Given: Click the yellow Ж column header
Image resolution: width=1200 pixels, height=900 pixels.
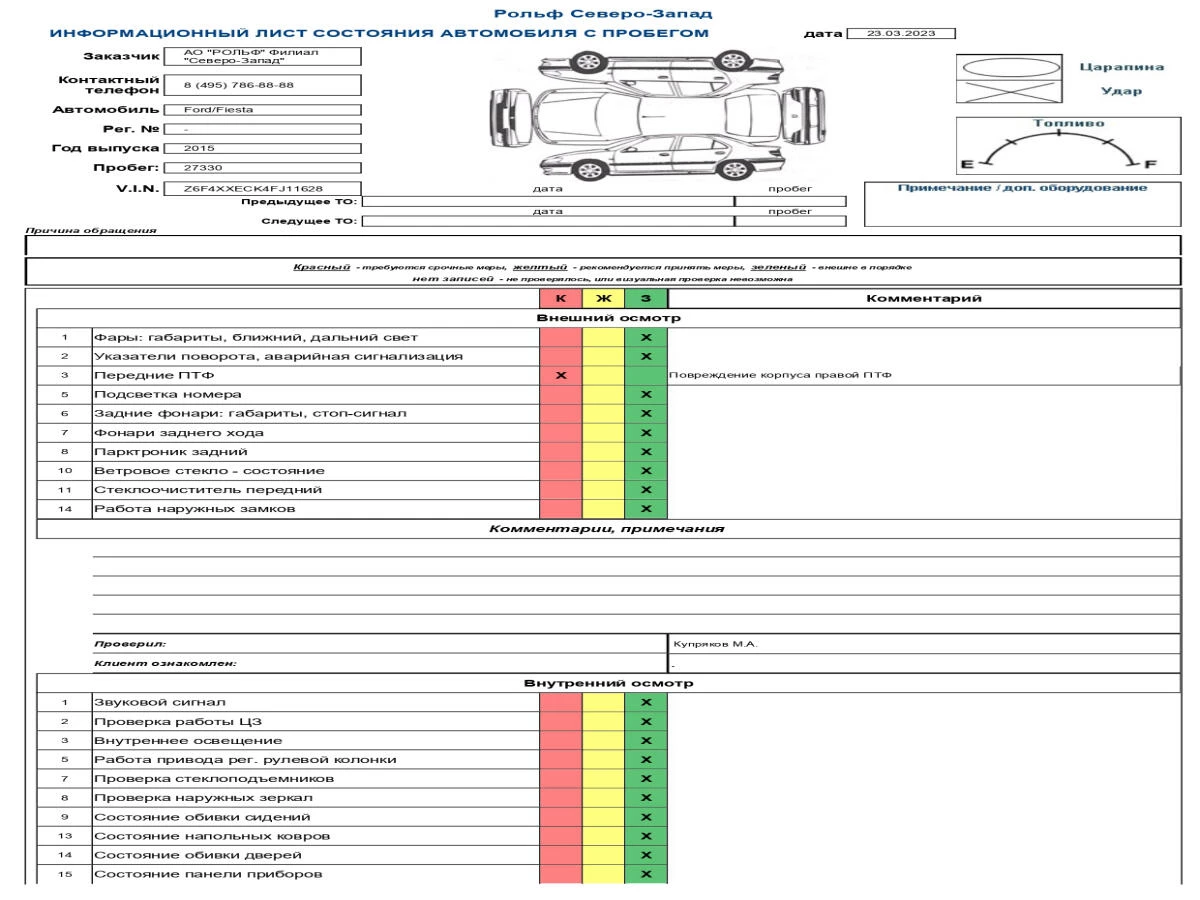Looking at the screenshot, I should point(603,298).
